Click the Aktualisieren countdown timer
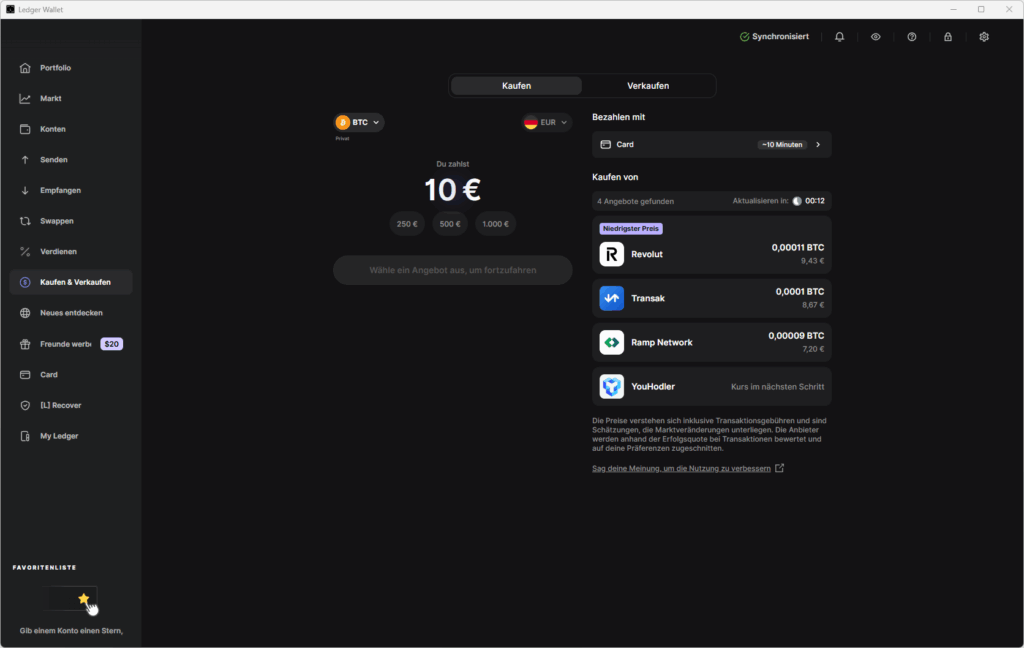The height and width of the screenshot is (648, 1024). [x=809, y=201]
